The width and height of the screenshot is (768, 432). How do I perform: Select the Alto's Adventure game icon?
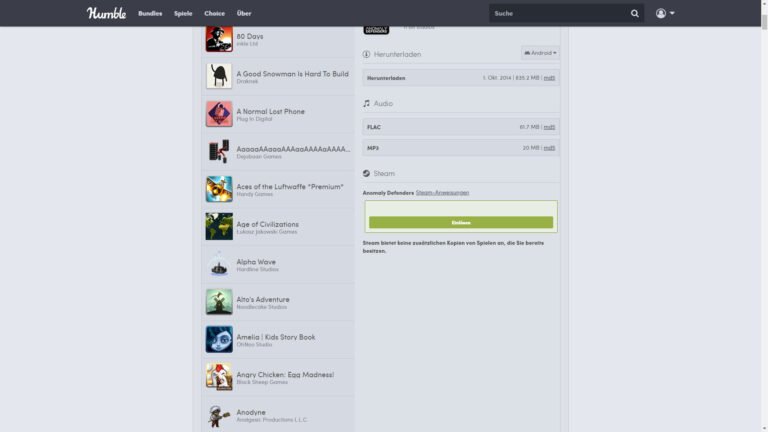(219, 302)
